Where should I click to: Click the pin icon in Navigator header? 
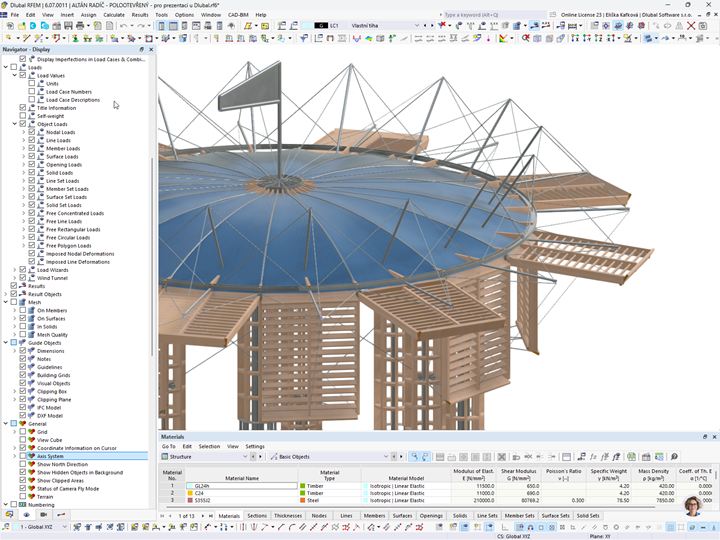pyautogui.click(x=141, y=49)
